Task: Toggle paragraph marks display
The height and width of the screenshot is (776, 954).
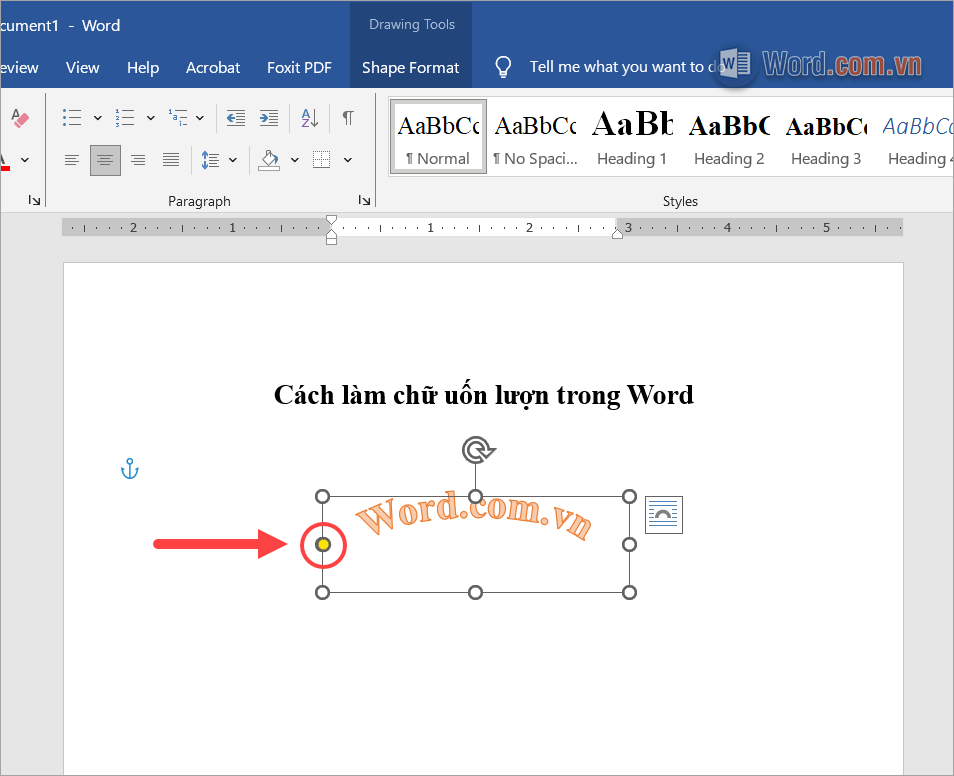Action: [x=347, y=117]
